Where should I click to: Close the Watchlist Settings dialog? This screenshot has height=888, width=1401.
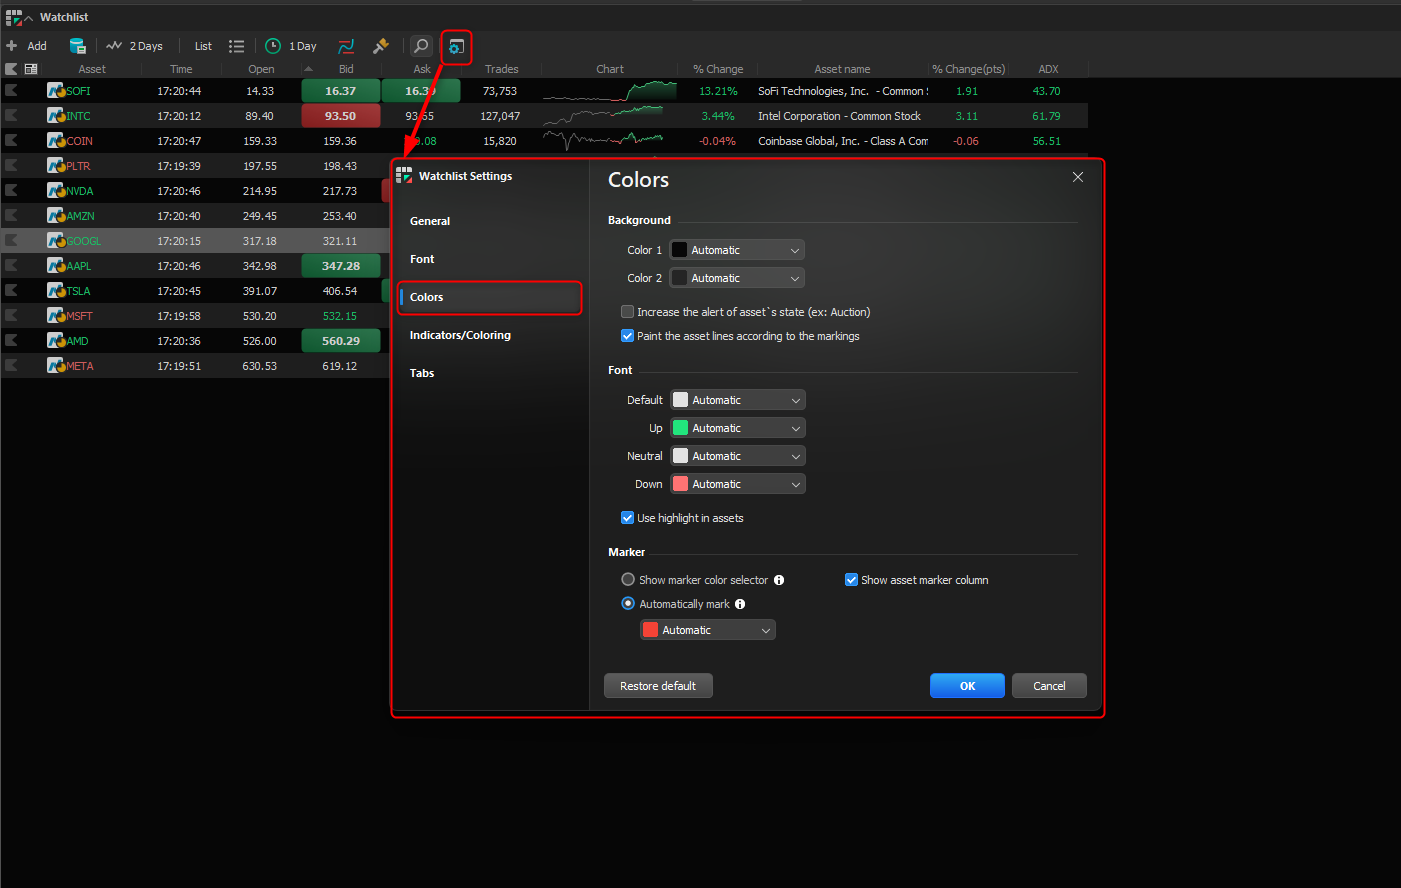tap(1078, 177)
